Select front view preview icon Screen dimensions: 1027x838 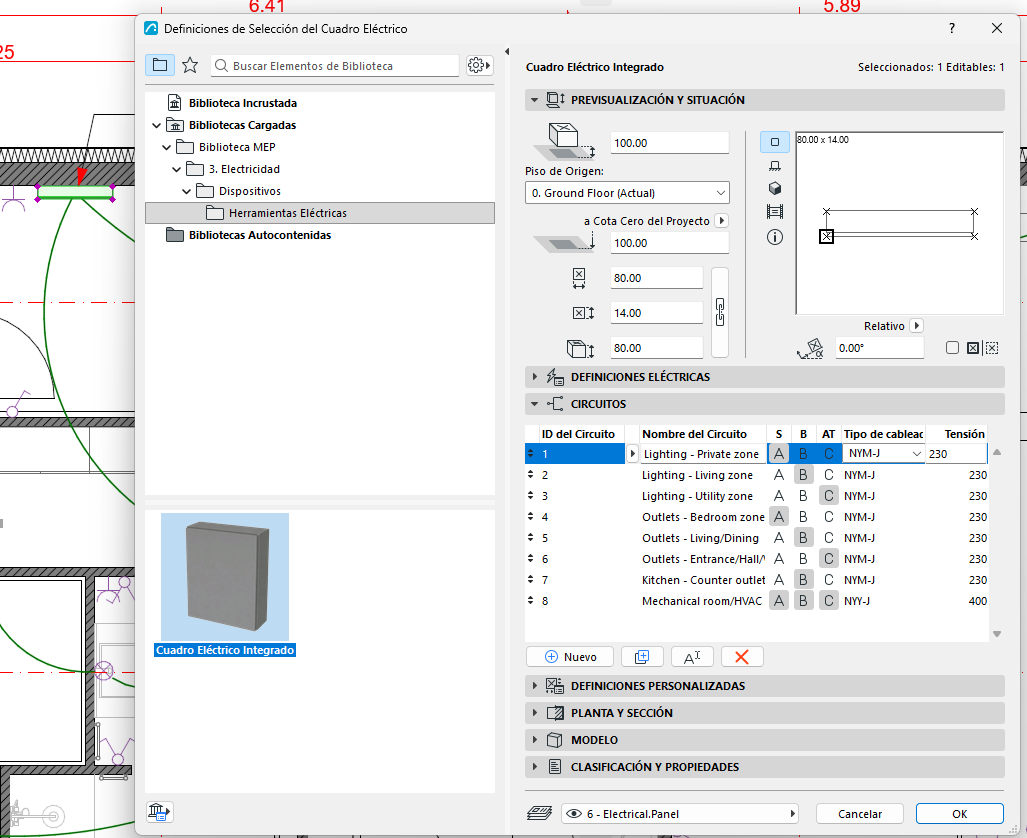click(775, 166)
